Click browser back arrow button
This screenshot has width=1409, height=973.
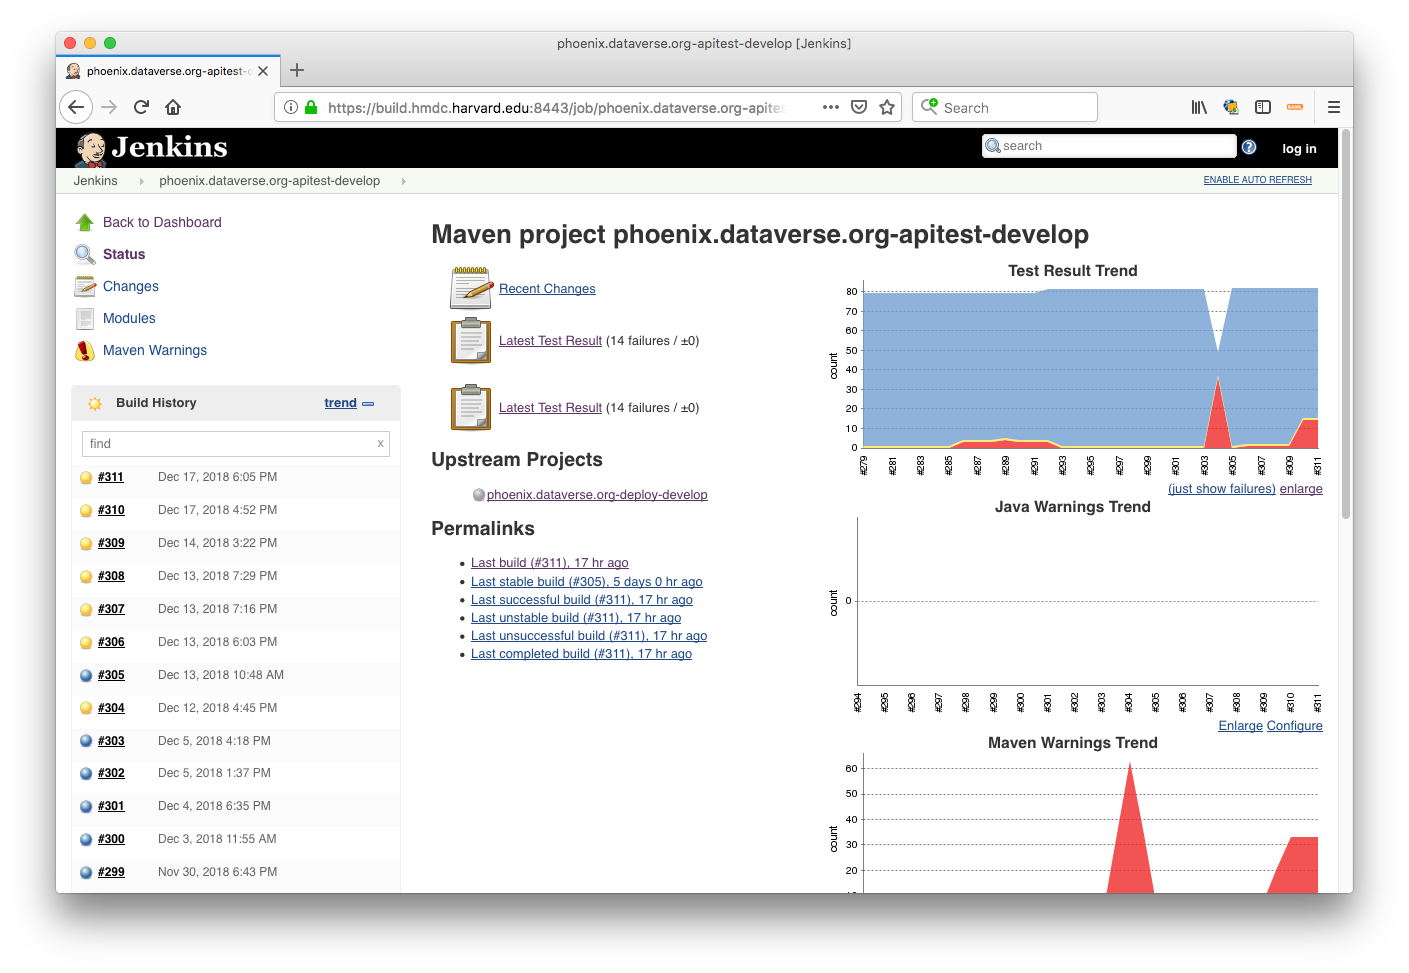pos(76,107)
